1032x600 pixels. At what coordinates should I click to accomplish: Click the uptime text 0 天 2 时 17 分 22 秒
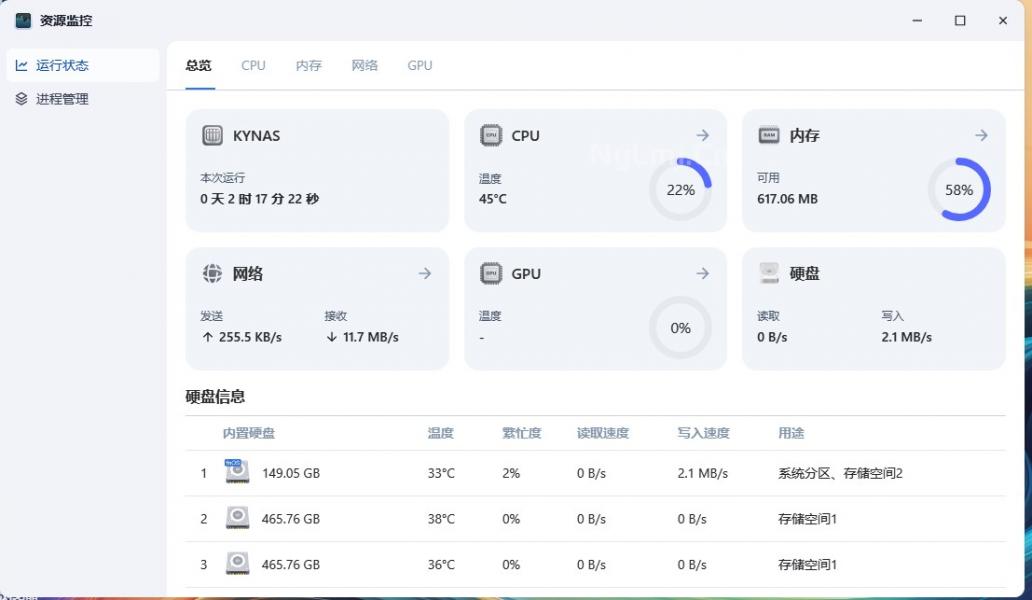(259, 199)
